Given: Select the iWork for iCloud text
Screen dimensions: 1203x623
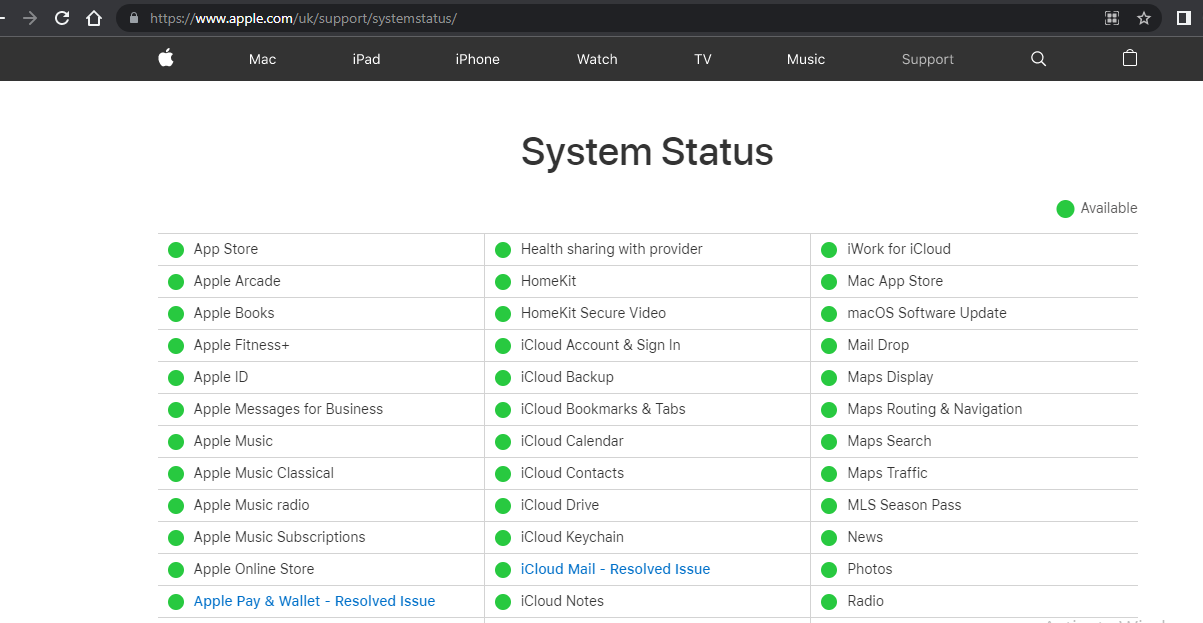Looking at the screenshot, I should (x=899, y=249).
